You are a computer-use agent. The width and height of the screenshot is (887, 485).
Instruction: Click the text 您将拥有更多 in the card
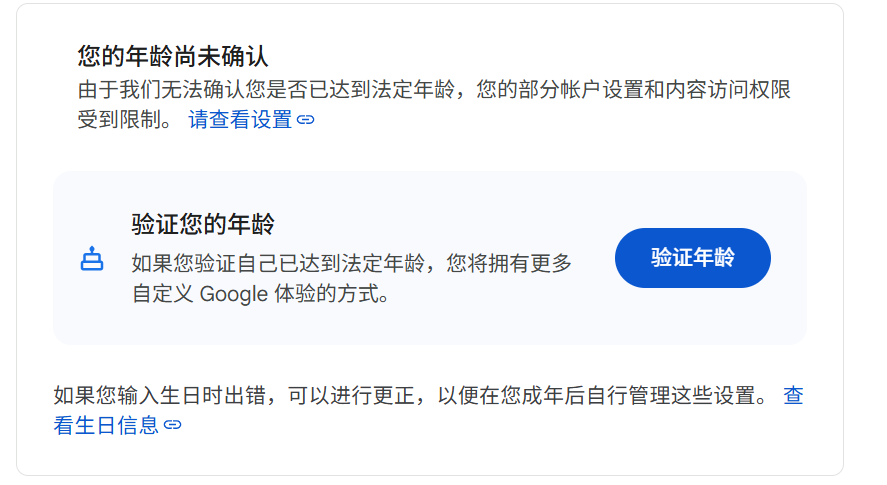[509, 264]
